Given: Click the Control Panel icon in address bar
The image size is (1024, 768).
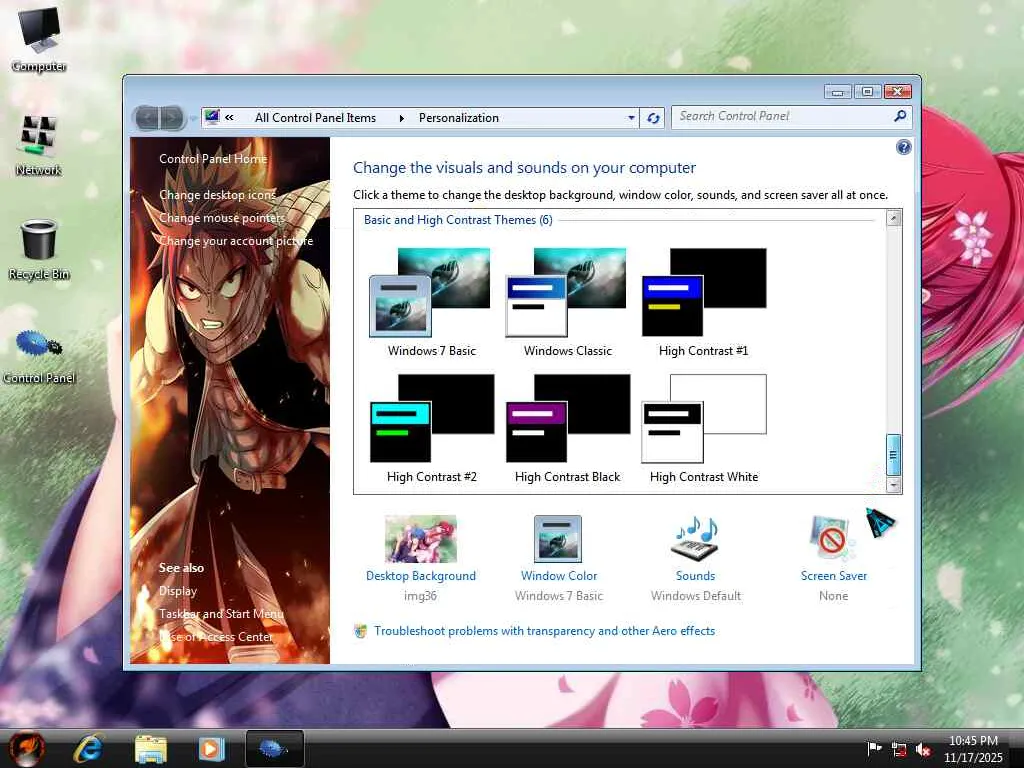Looking at the screenshot, I should pyautogui.click(x=212, y=118).
